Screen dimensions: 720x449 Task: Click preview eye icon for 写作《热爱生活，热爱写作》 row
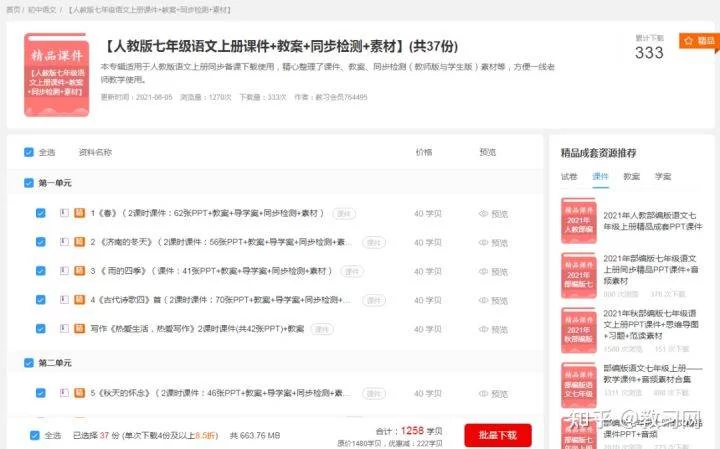click(x=484, y=328)
